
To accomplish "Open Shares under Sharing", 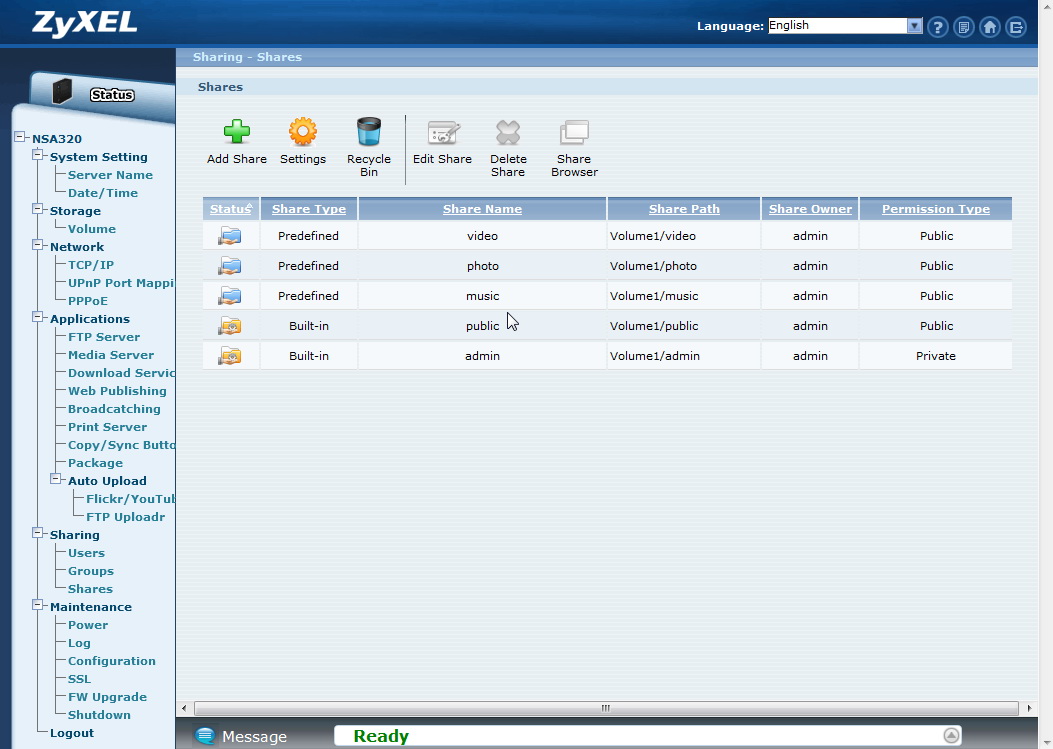I will coord(90,589).
